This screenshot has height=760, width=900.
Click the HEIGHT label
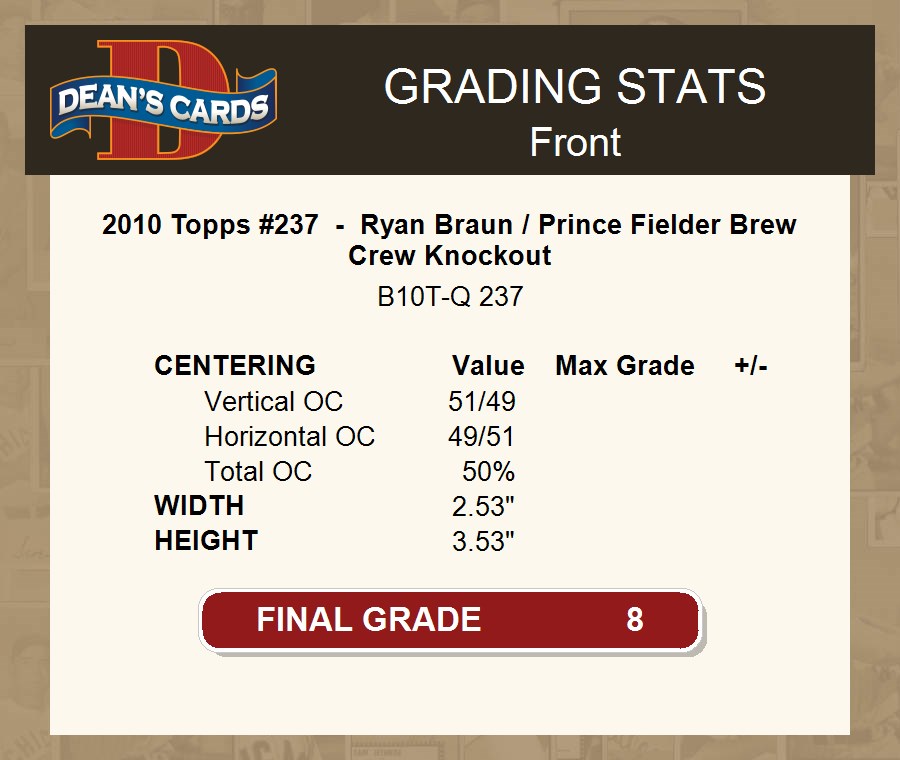206,541
